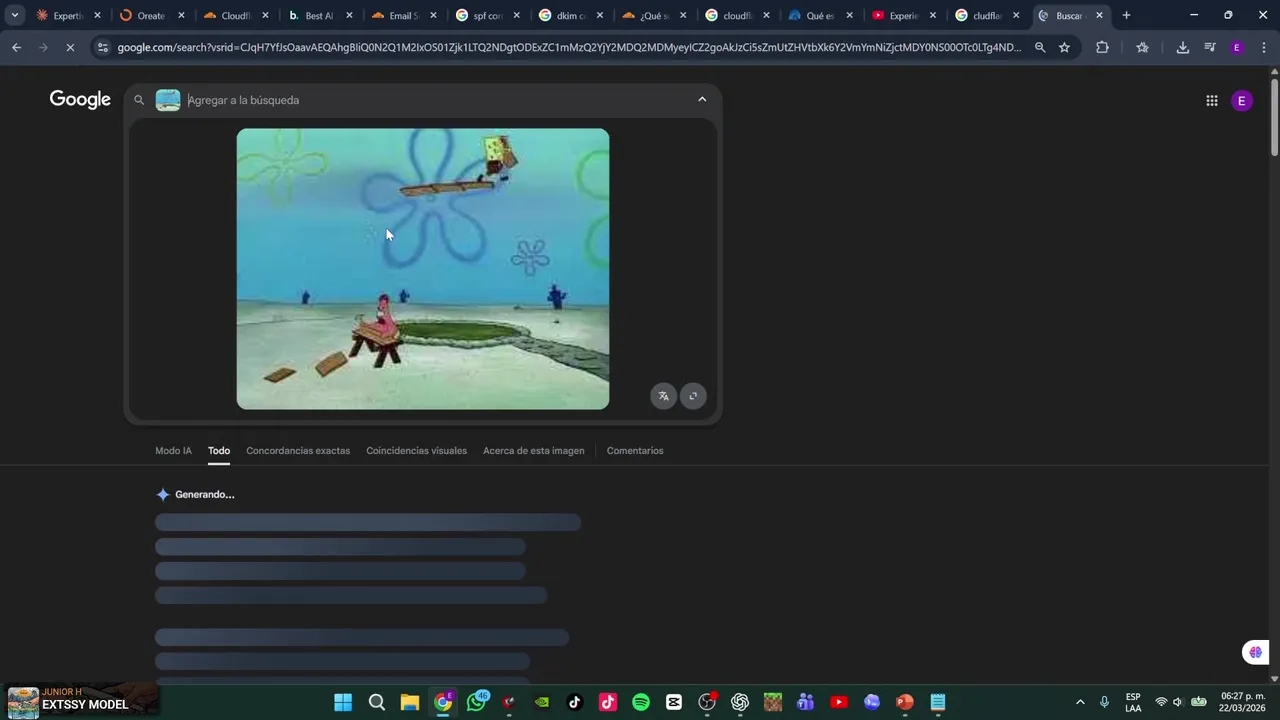The image size is (1280, 720).
Task: Collapse the image search box with the chevron
Action: (702, 99)
